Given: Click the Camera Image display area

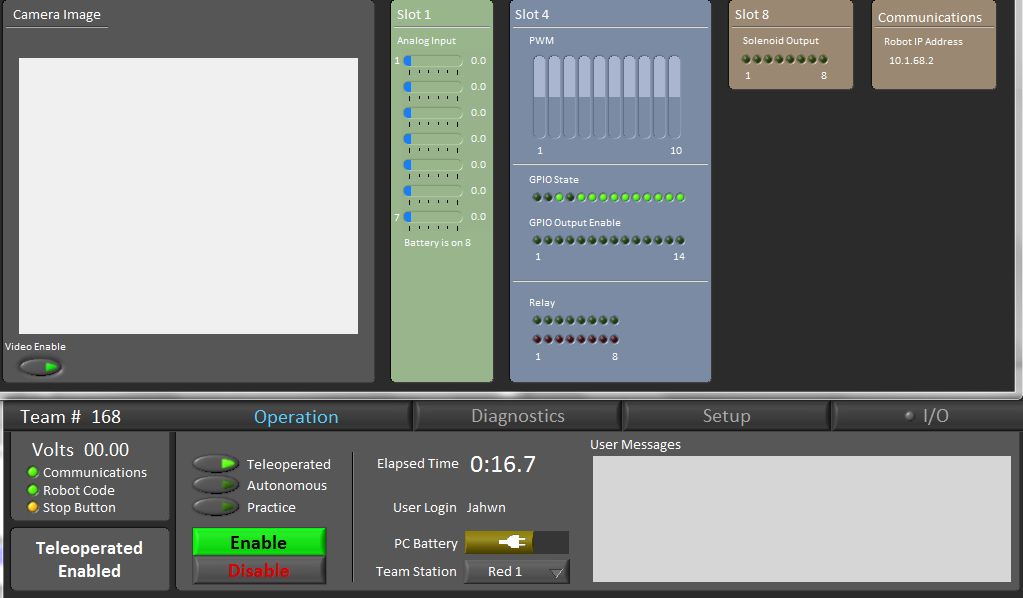Looking at the screenshot, I should point(188,196).
